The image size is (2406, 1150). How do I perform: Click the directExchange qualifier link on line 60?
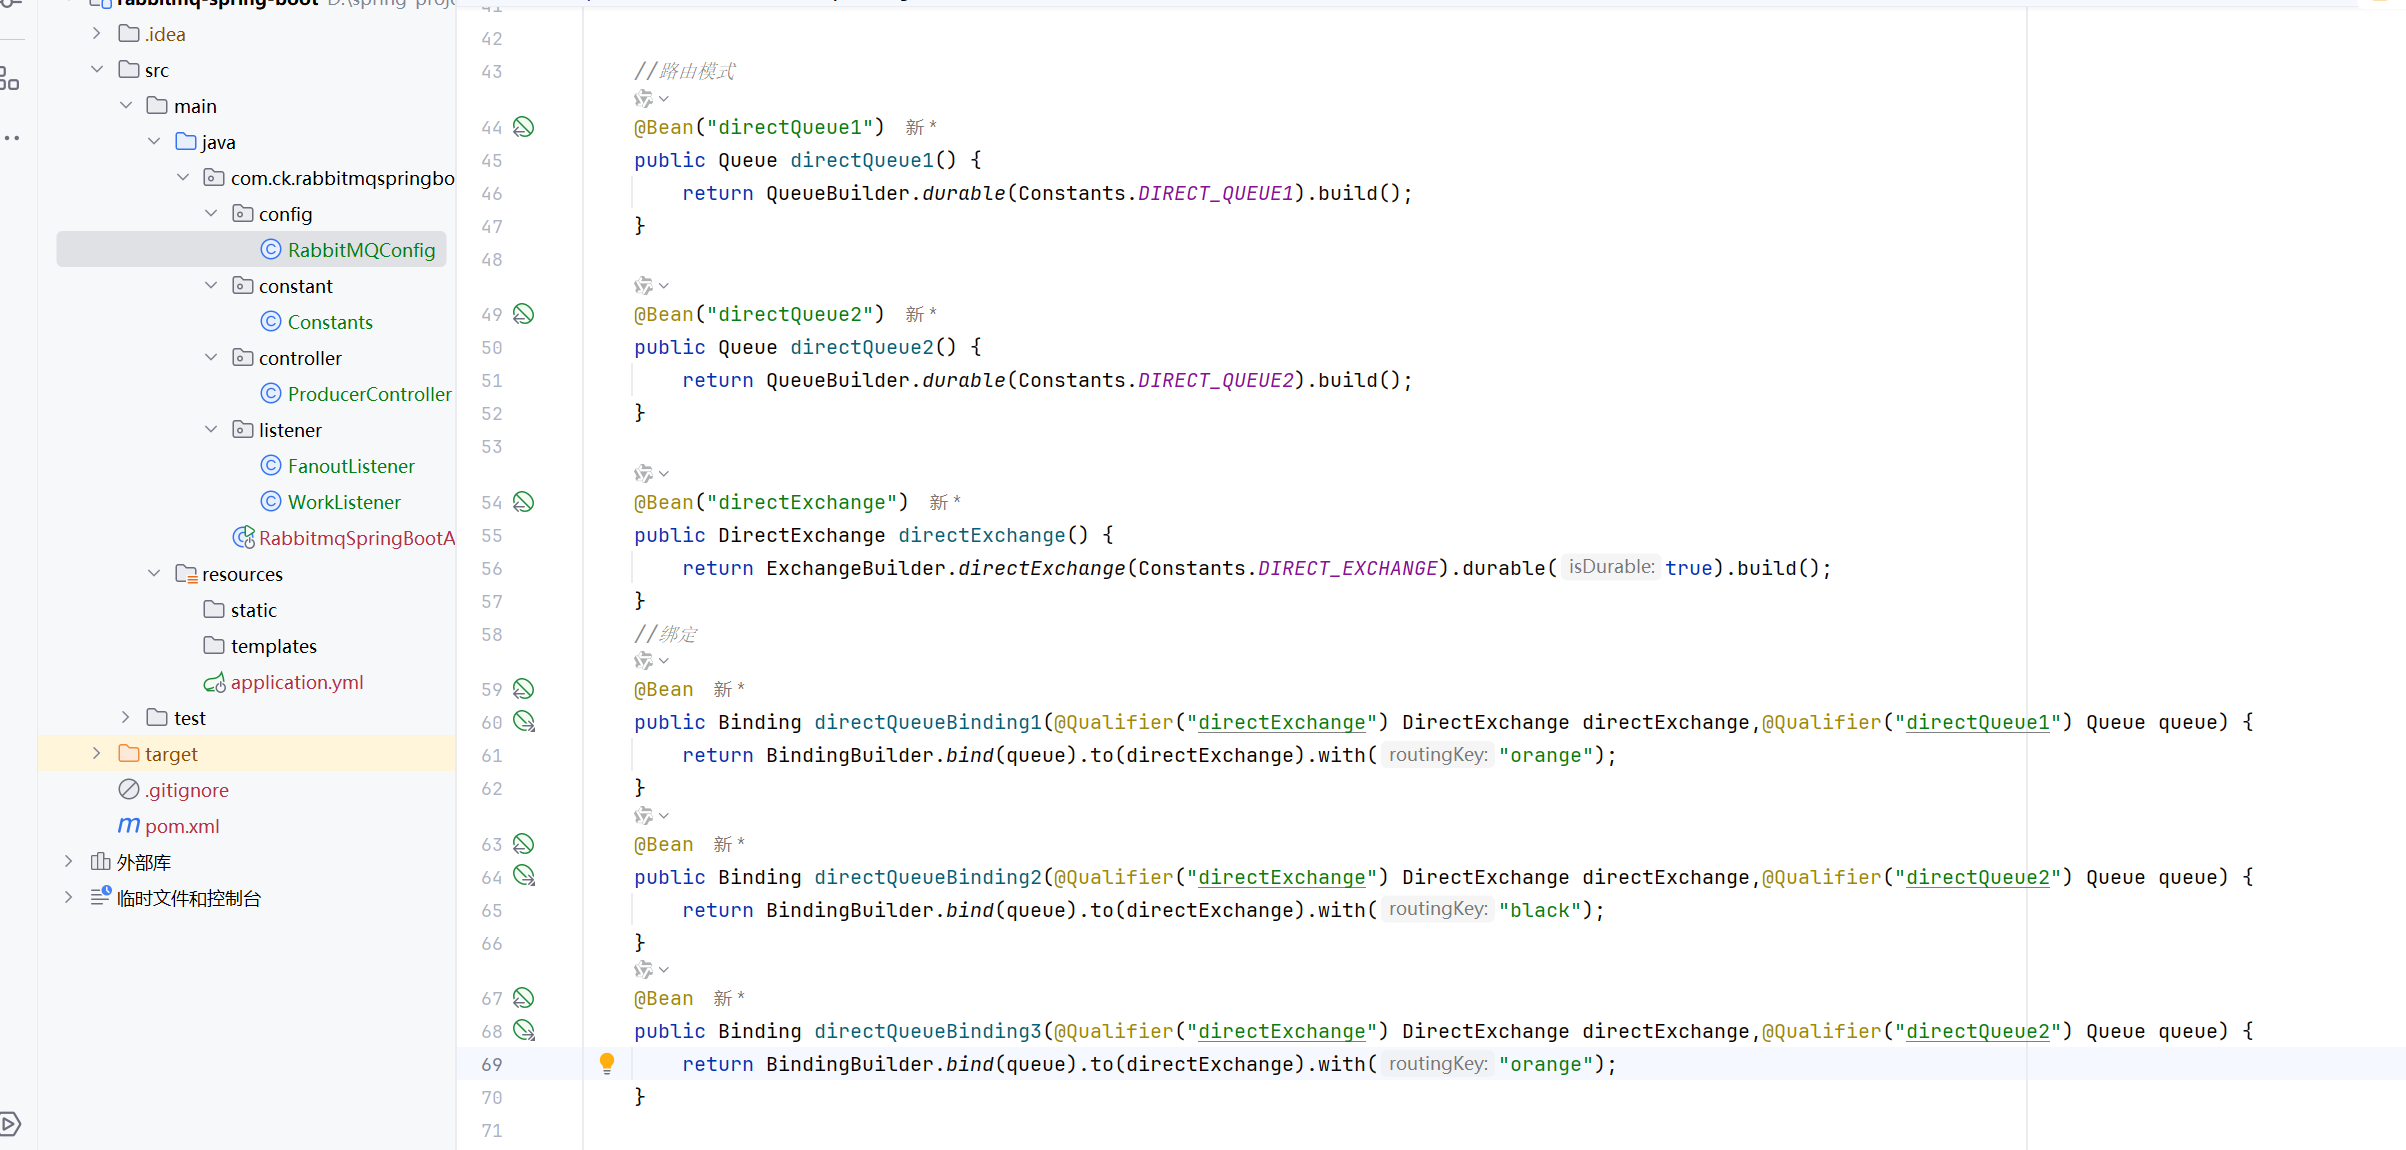tap(1281, 722)
